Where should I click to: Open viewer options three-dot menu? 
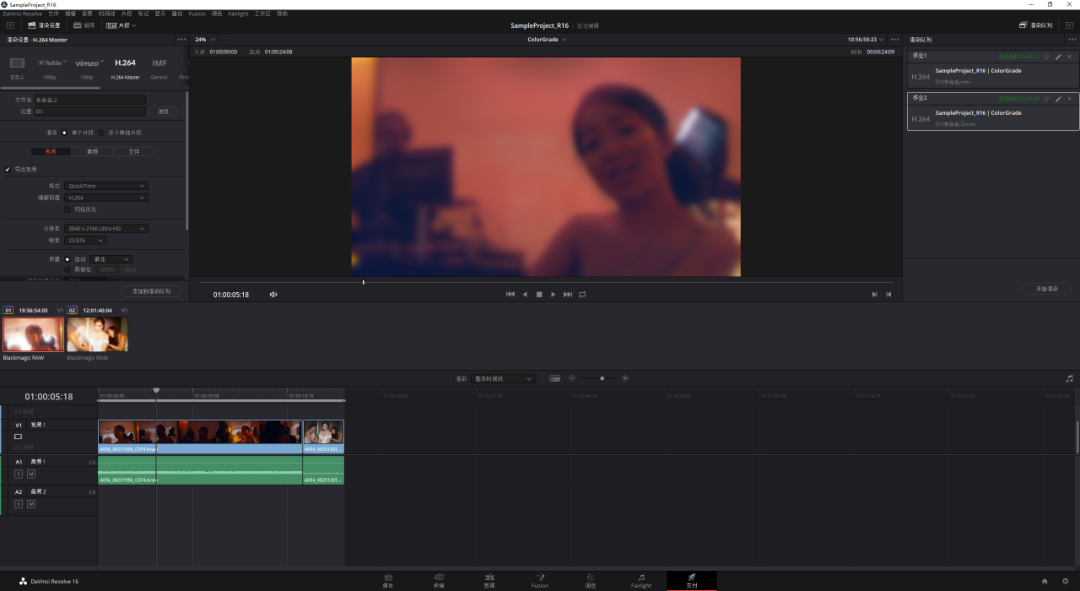click(x=894, y=39)
